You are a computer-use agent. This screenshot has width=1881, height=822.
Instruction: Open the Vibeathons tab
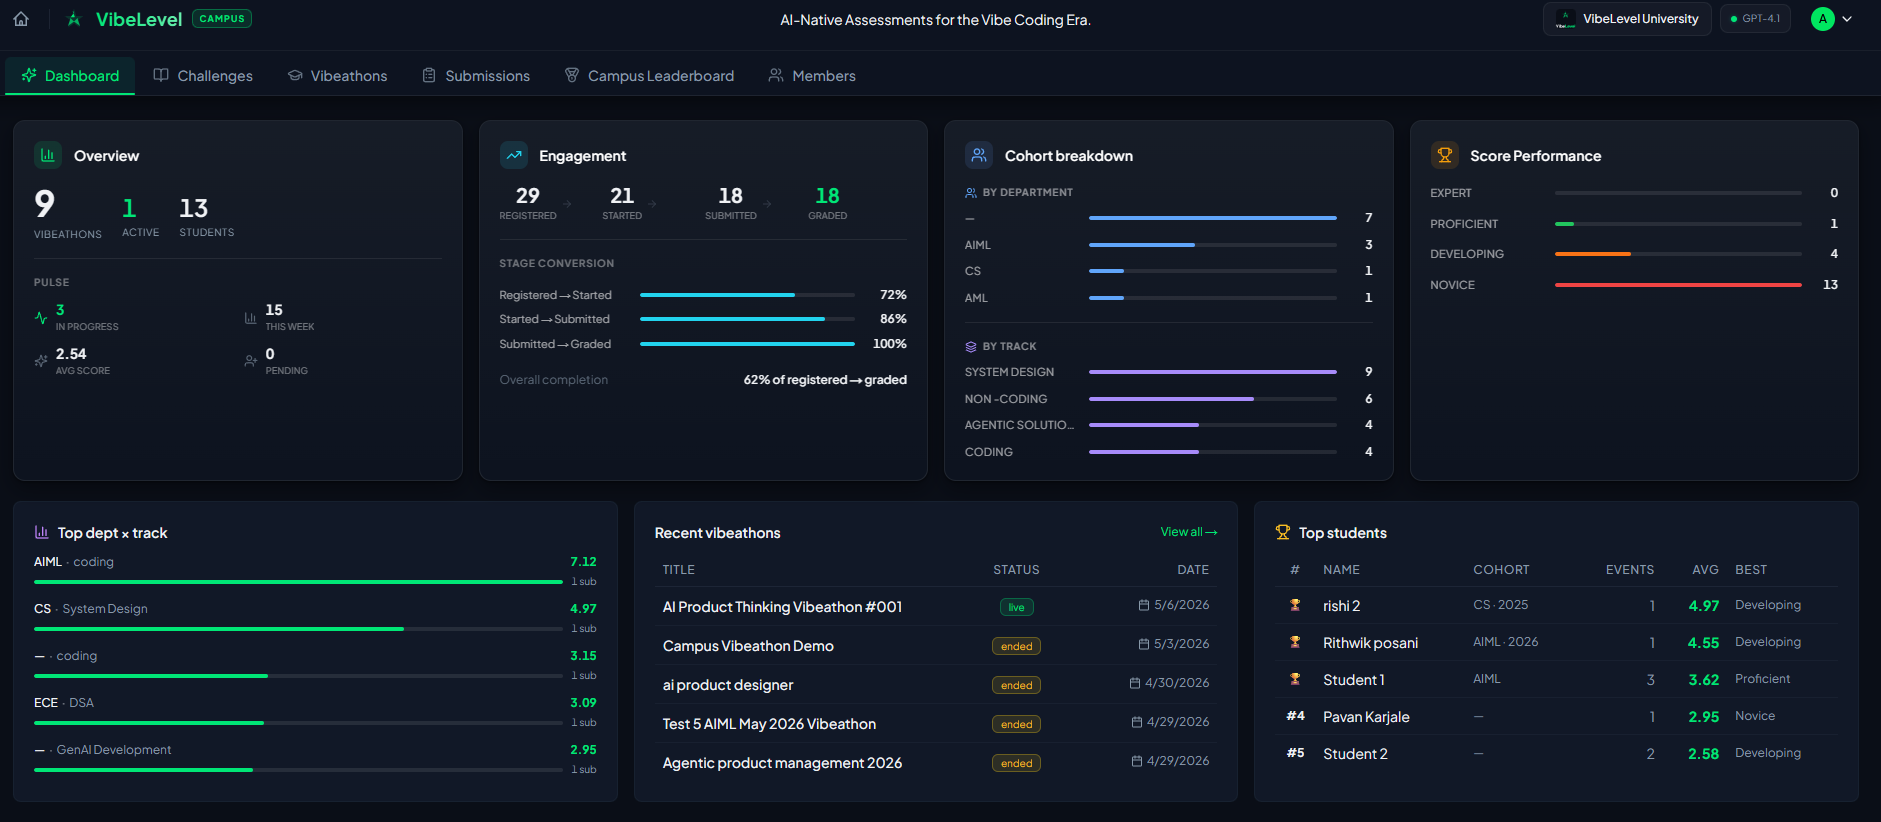click(338, 76)
